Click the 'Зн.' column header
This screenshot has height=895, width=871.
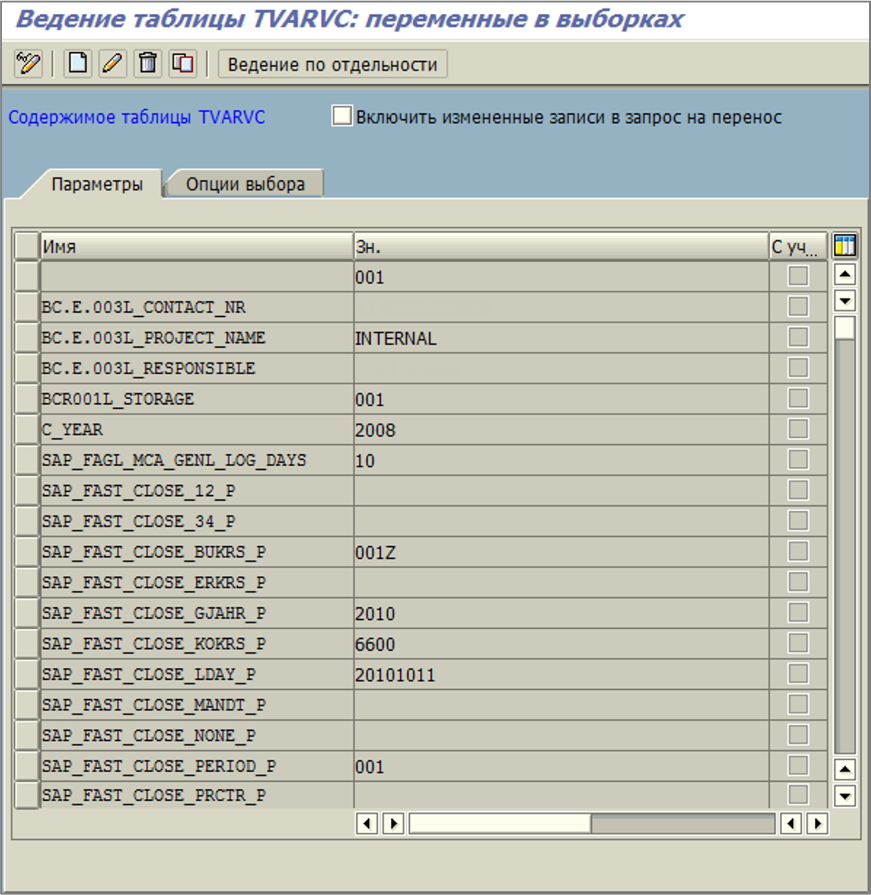[561, 247]
